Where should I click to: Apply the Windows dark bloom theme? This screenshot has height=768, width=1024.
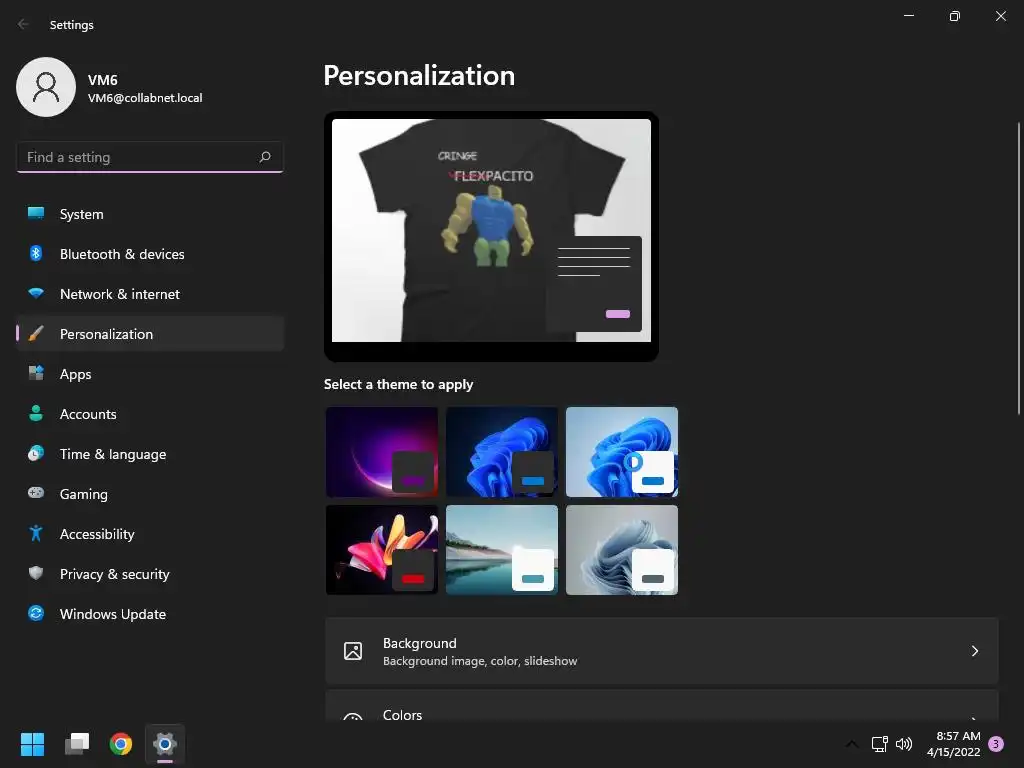(x=502, y=452)
